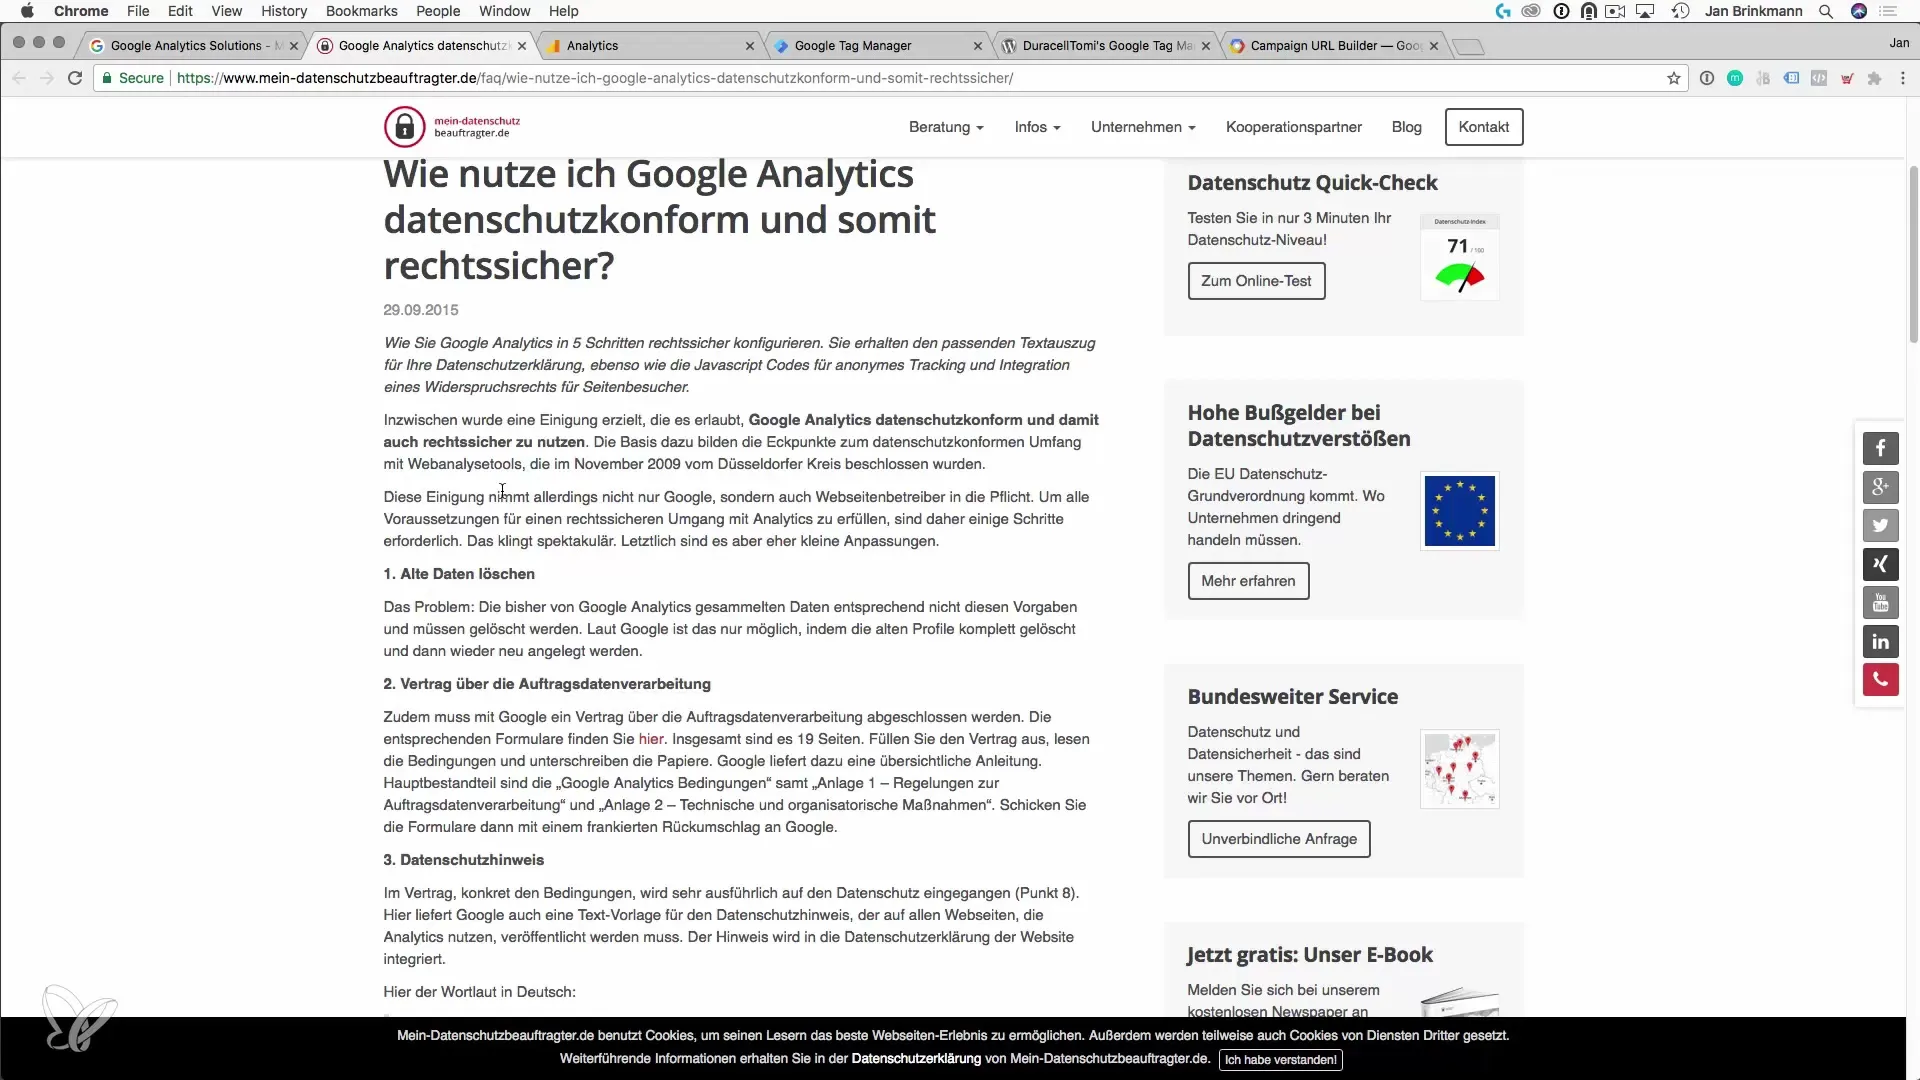Click the Google Plus share icon
Image resolution: width=1920 pixels, height=1080 pixels.
1880,487
